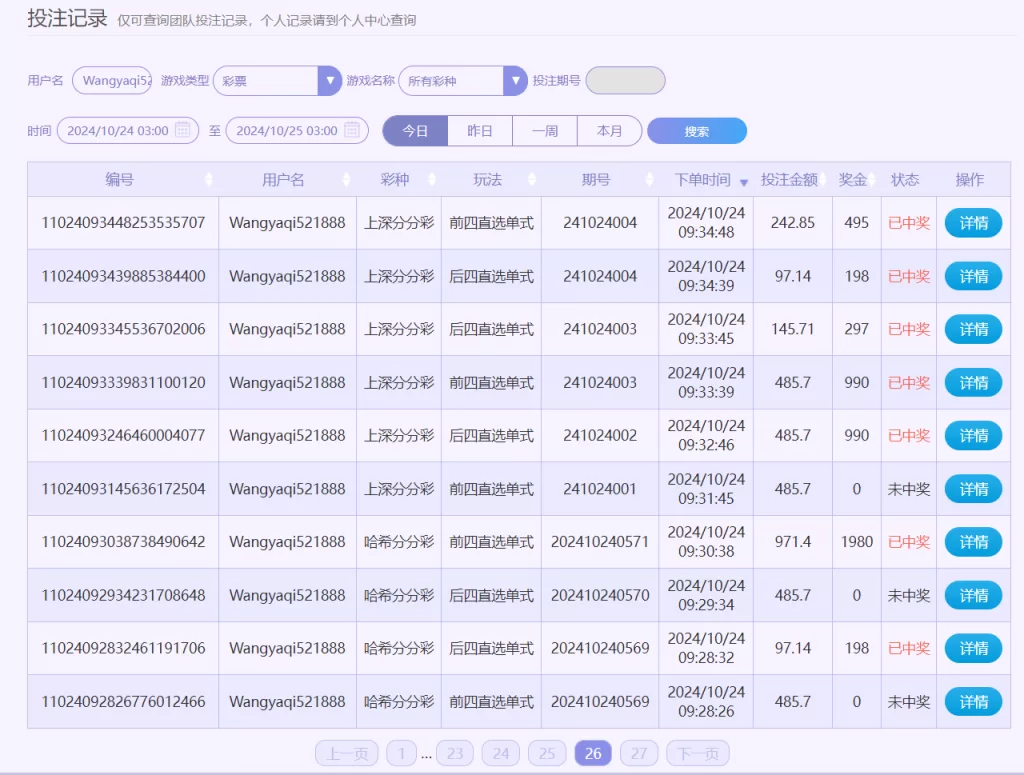Click prize value 495
Image resolution: width=1024 pixels, height=775 pixels.
pos(856,223)
